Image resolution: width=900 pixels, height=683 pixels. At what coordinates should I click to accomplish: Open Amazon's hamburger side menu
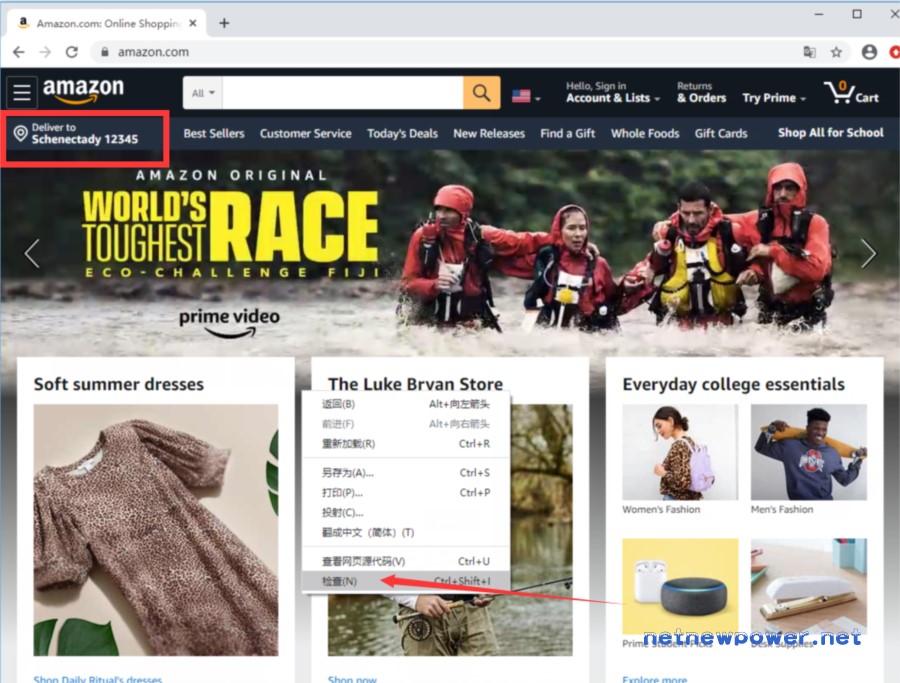point(22,92)
